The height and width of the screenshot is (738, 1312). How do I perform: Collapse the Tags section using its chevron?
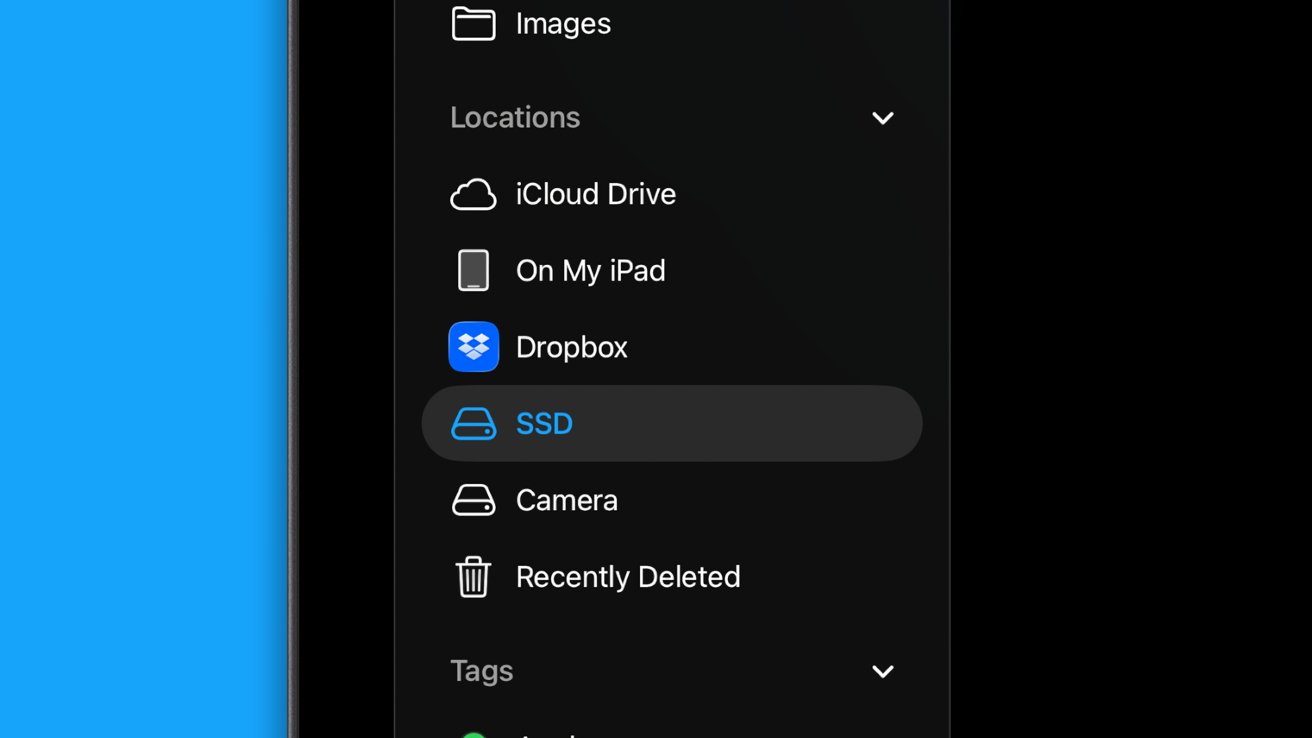882,671
